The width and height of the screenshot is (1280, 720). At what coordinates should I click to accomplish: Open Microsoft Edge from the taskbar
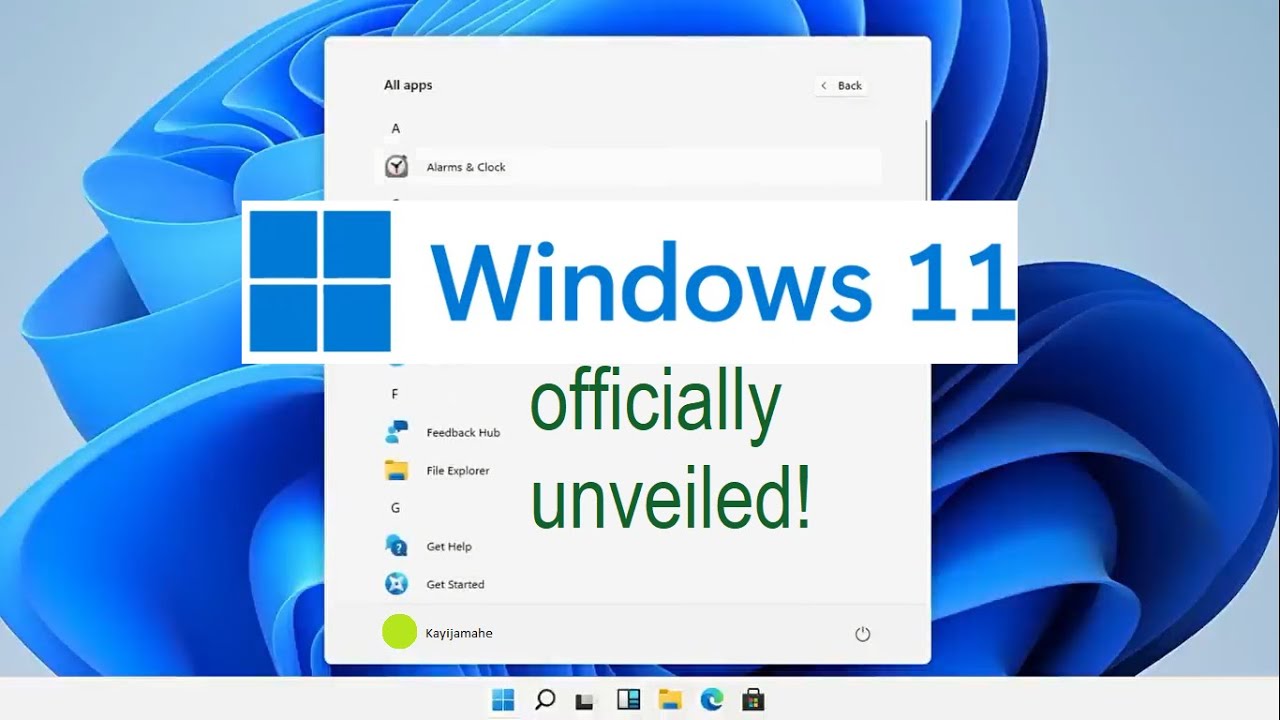coord(712,700)
